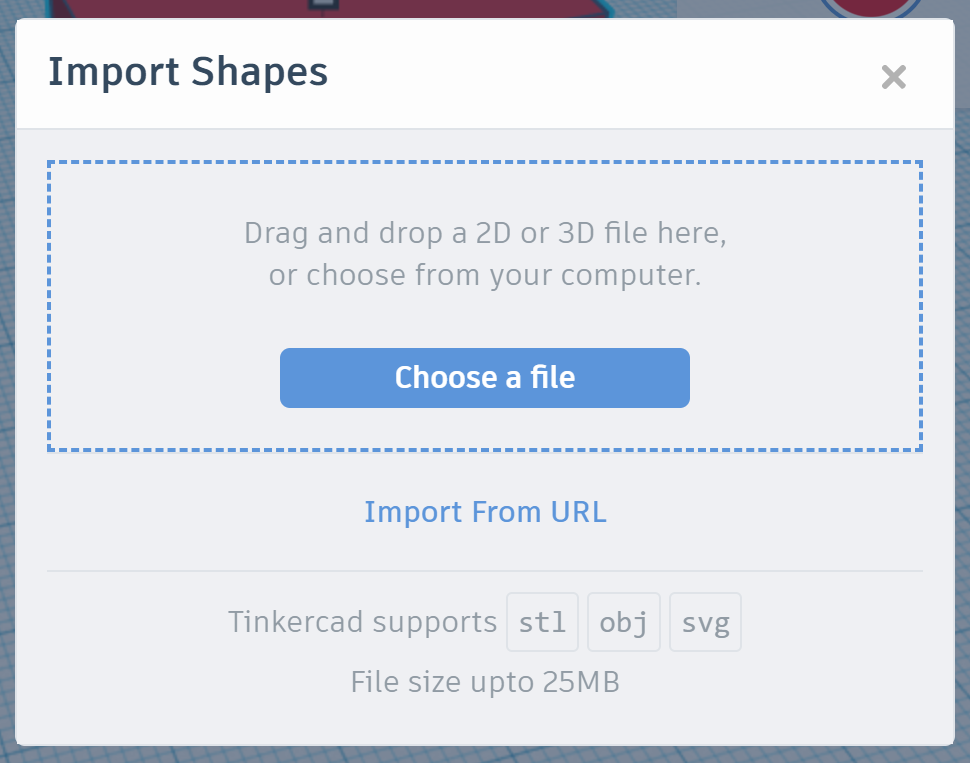
Task: Click the drag and drop instruction text
Action: pyautogui.click(x=485, y=253)
